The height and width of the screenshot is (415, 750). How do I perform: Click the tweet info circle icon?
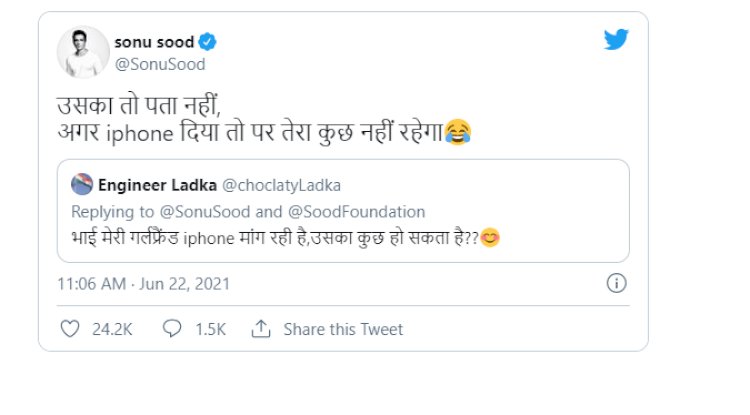[617, 284]
